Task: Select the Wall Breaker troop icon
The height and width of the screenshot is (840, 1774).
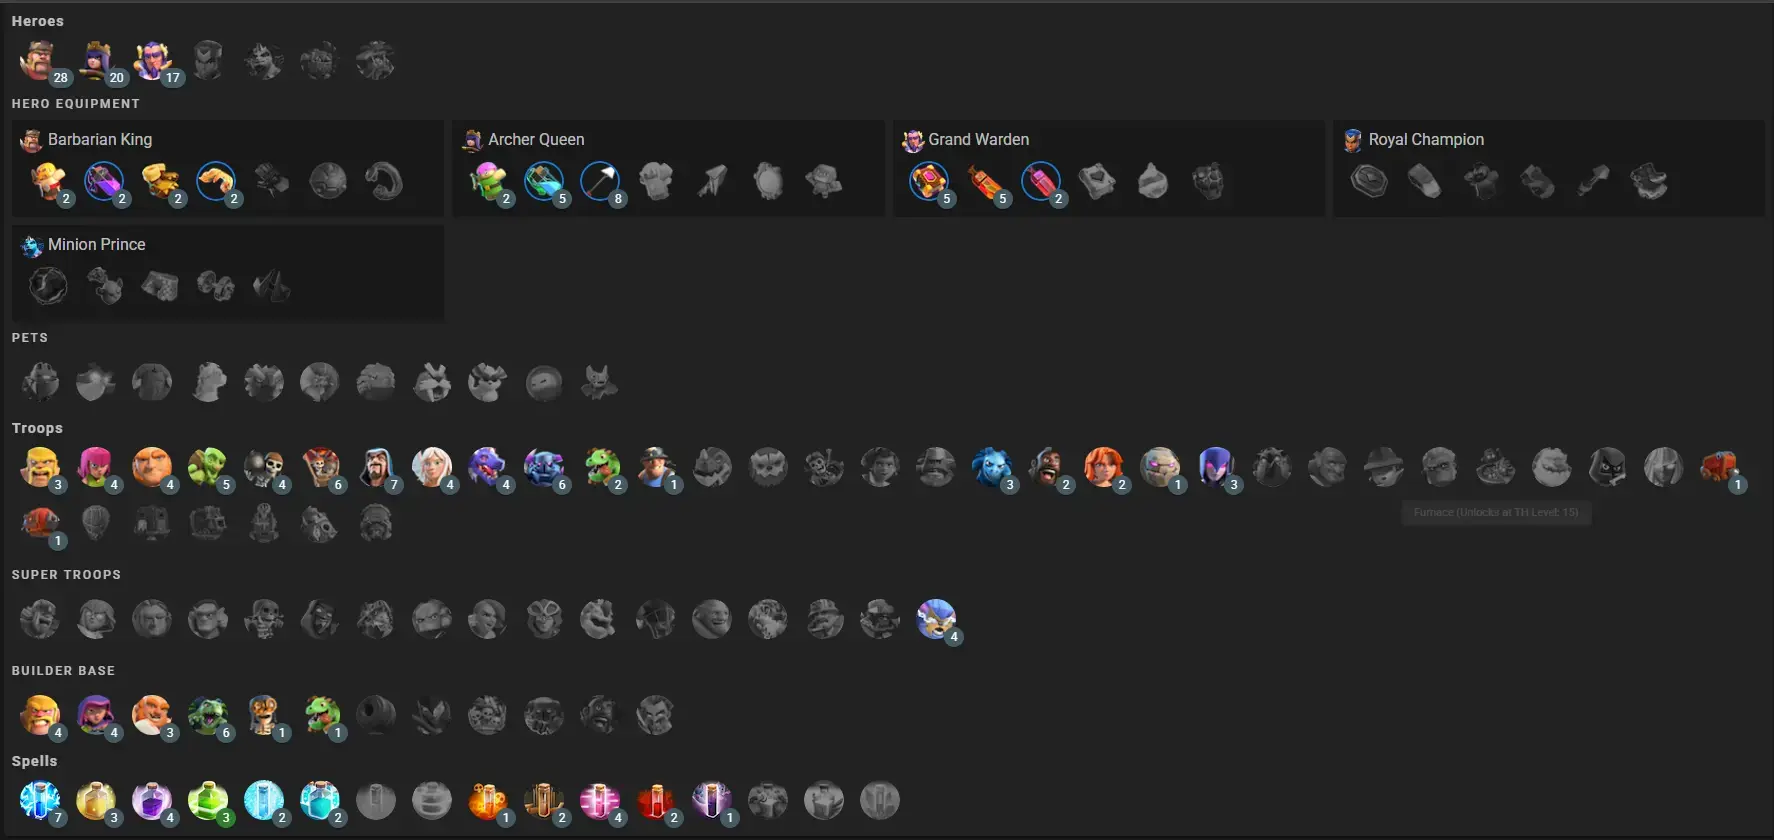Action: coord(264,467)
